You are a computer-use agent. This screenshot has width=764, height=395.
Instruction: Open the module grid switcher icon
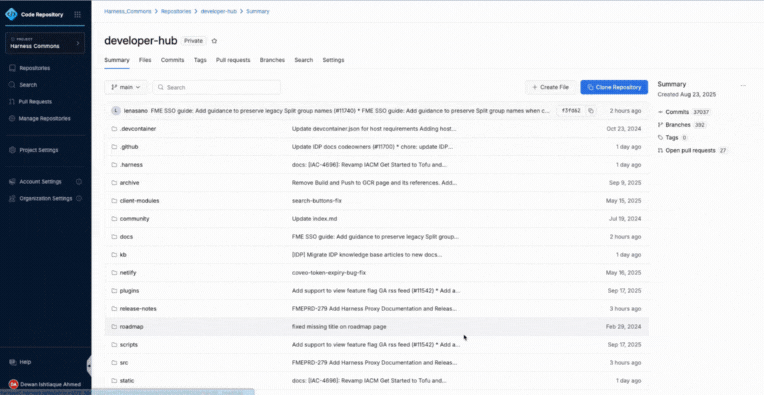tap(77, 15)
